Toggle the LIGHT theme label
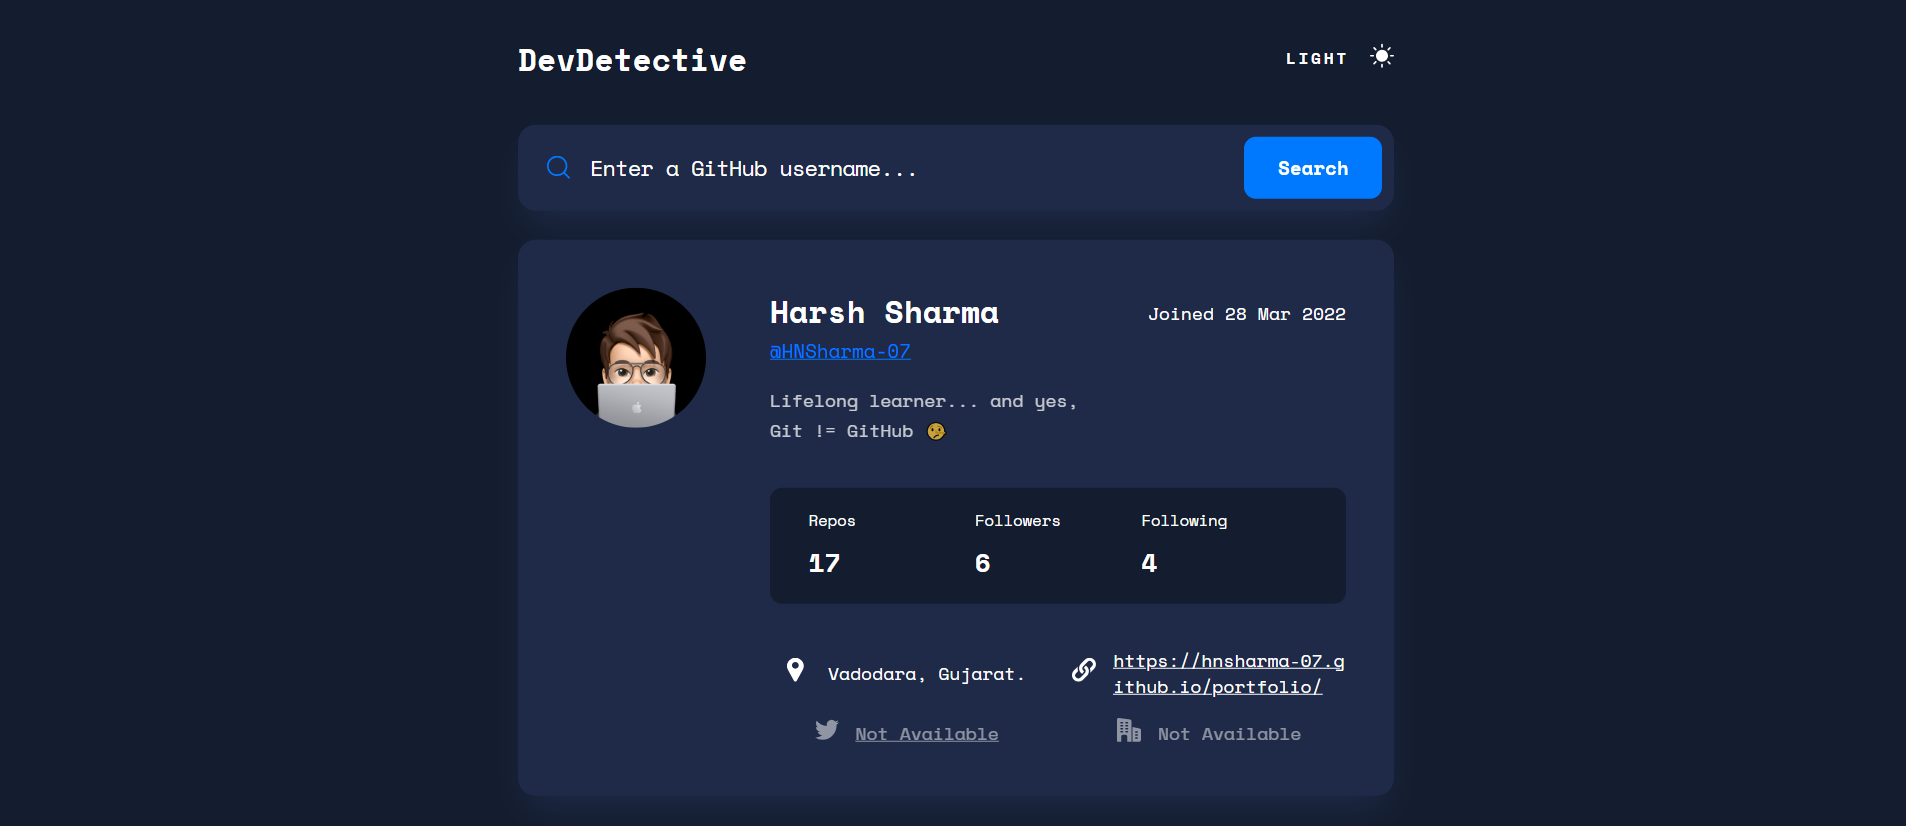The width and height of the screenshot is (1906, 826). [x=1316, y=59]
